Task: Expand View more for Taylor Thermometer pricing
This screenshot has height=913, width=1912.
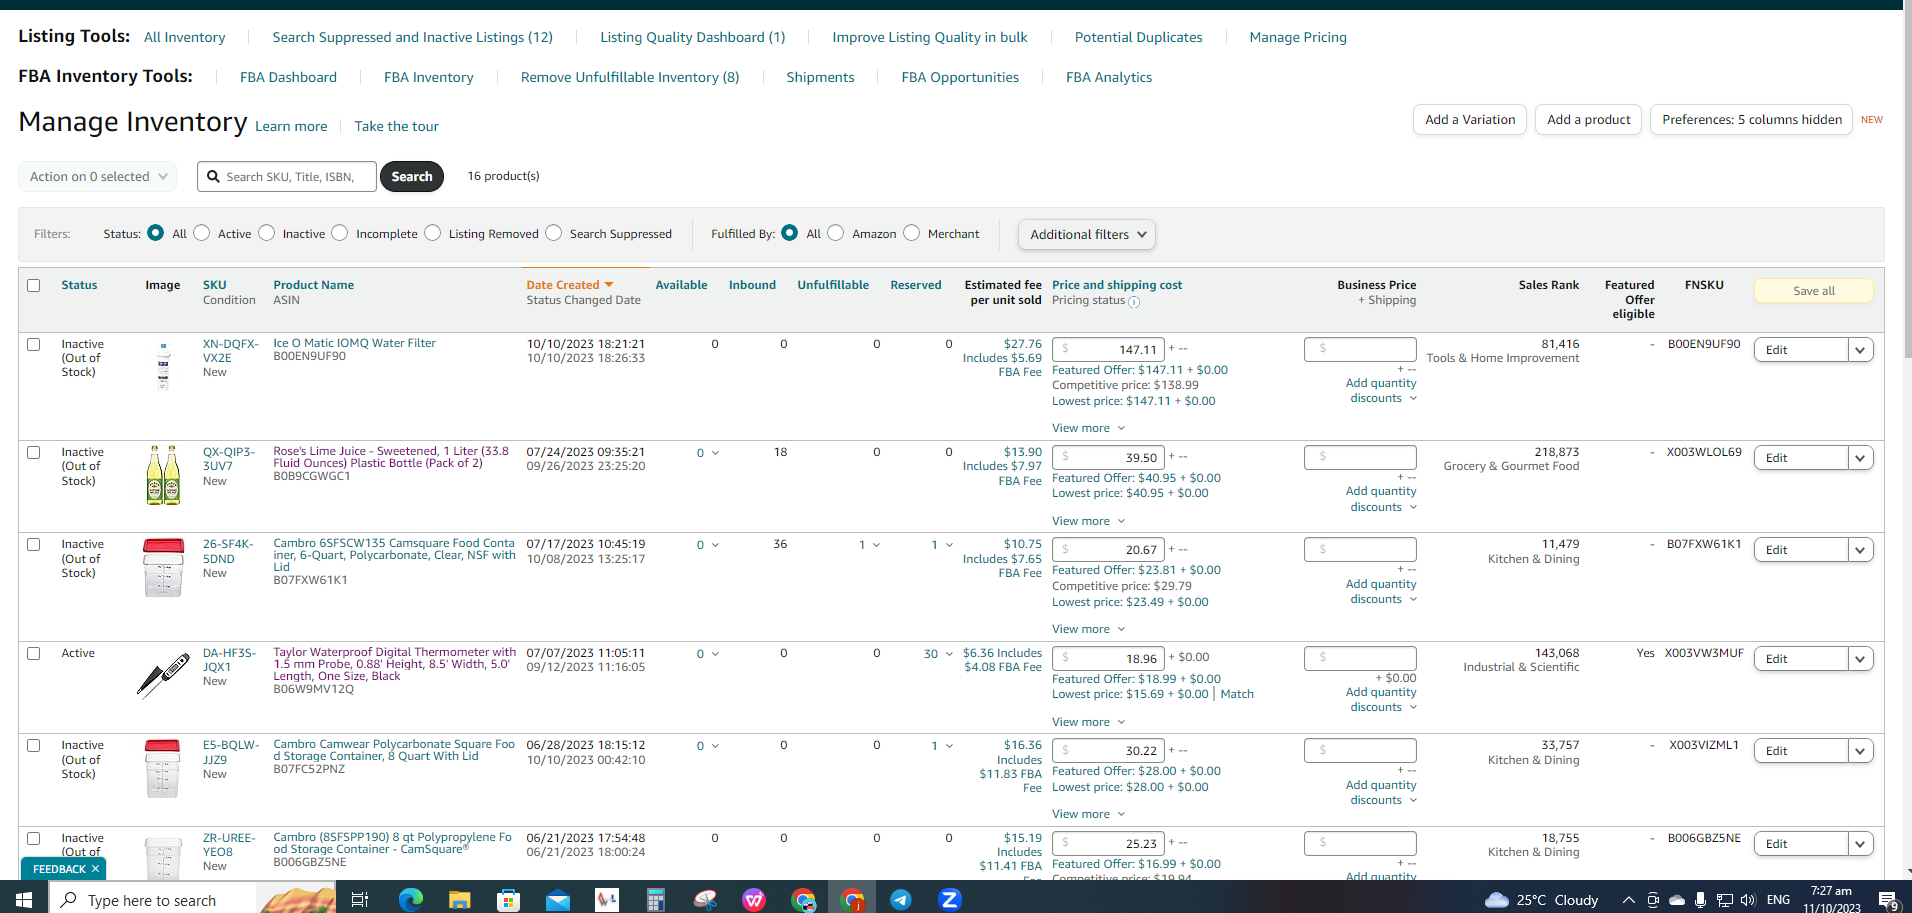Action: pos(1089,722)
